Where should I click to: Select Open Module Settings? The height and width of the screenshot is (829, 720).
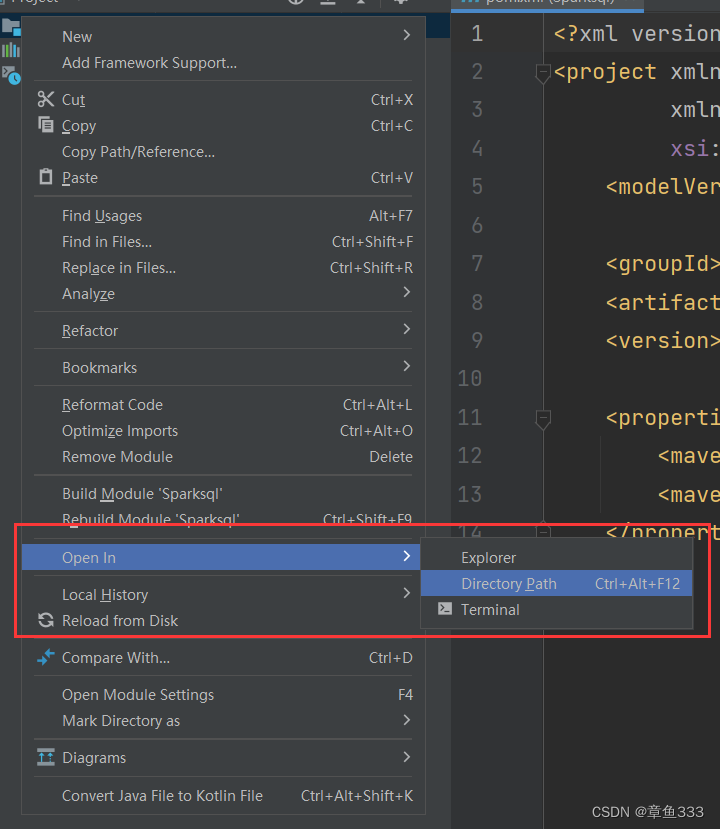223,694
